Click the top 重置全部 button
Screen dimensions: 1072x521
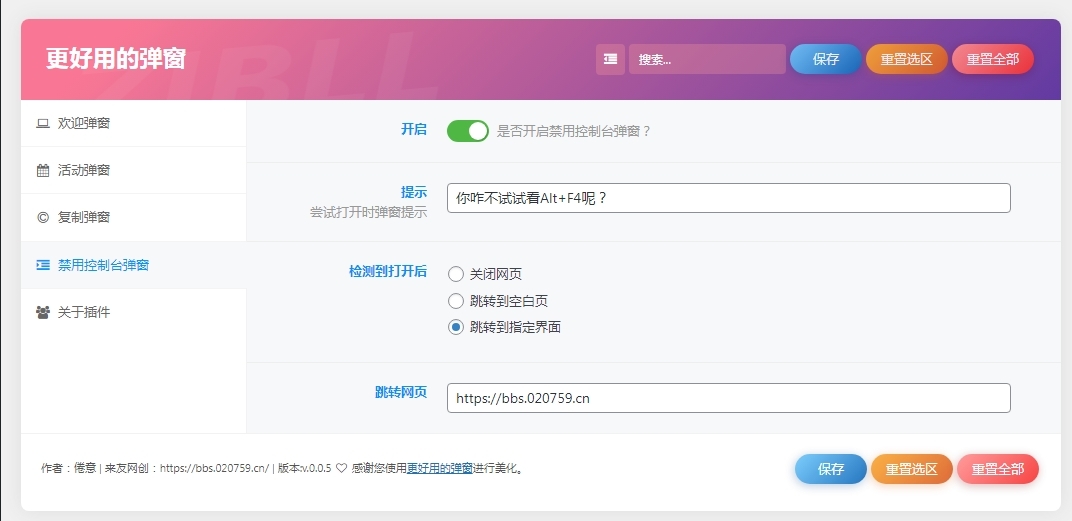[992, 59]
